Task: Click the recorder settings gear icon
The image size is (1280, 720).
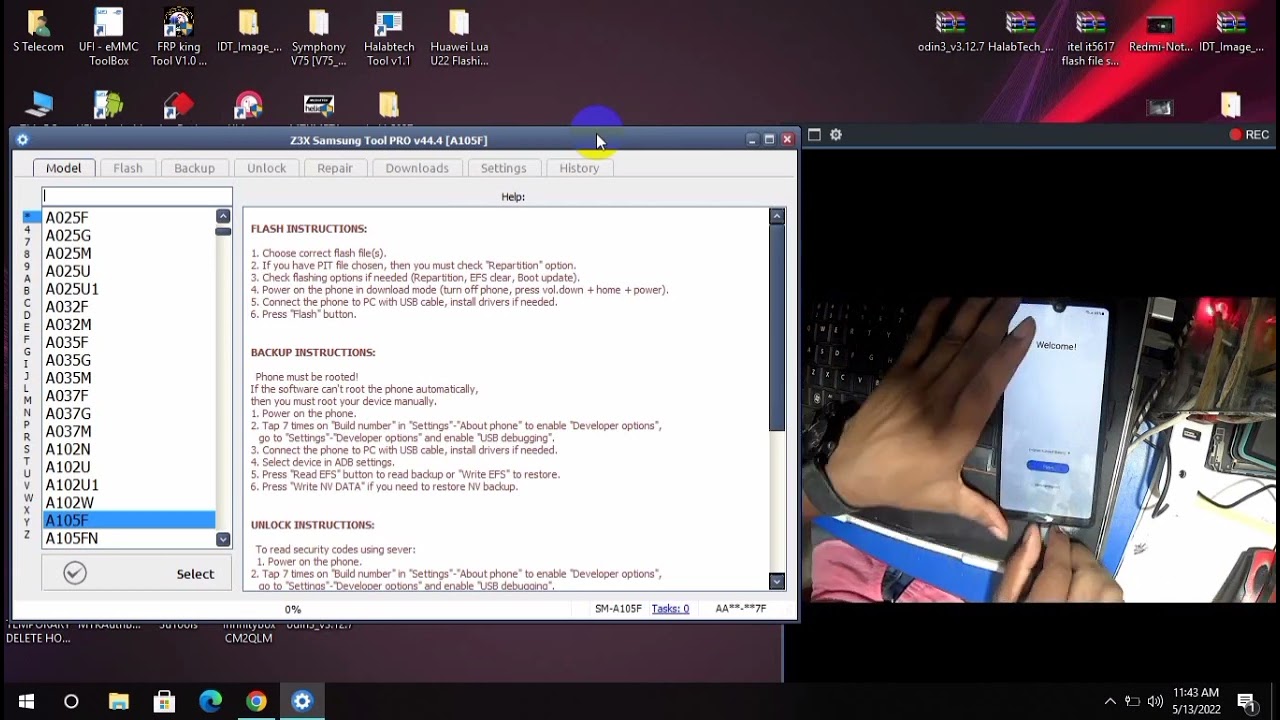Action: (836, 135)
